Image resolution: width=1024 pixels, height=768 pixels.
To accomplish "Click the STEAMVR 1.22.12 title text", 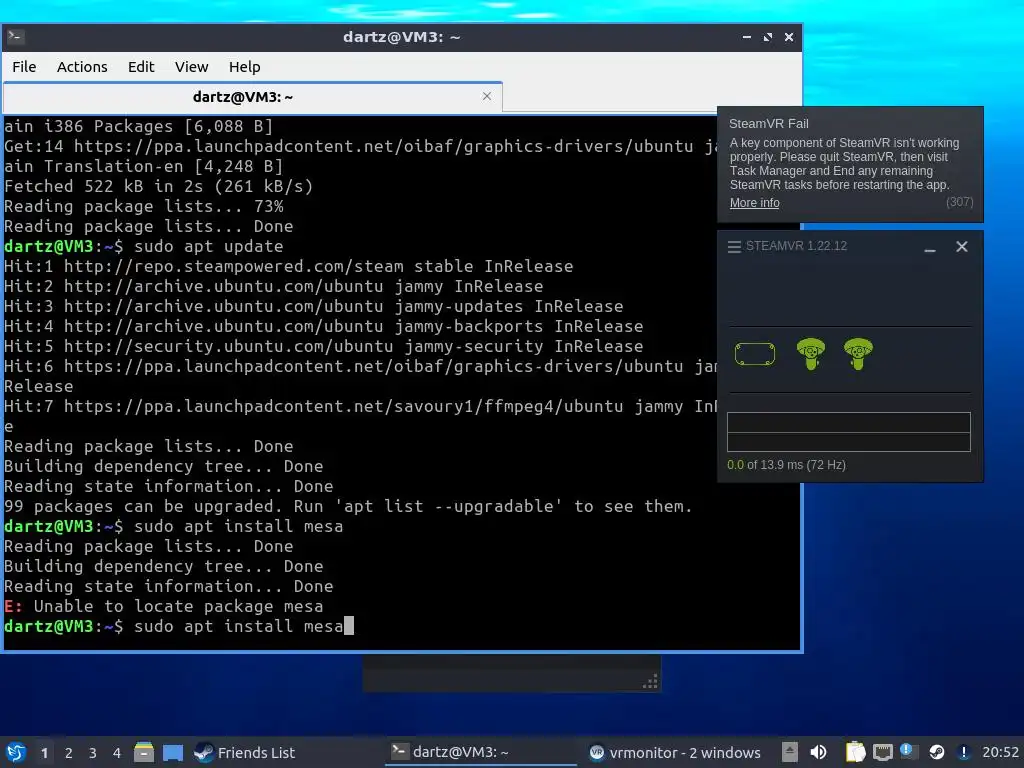I will 796,246.
